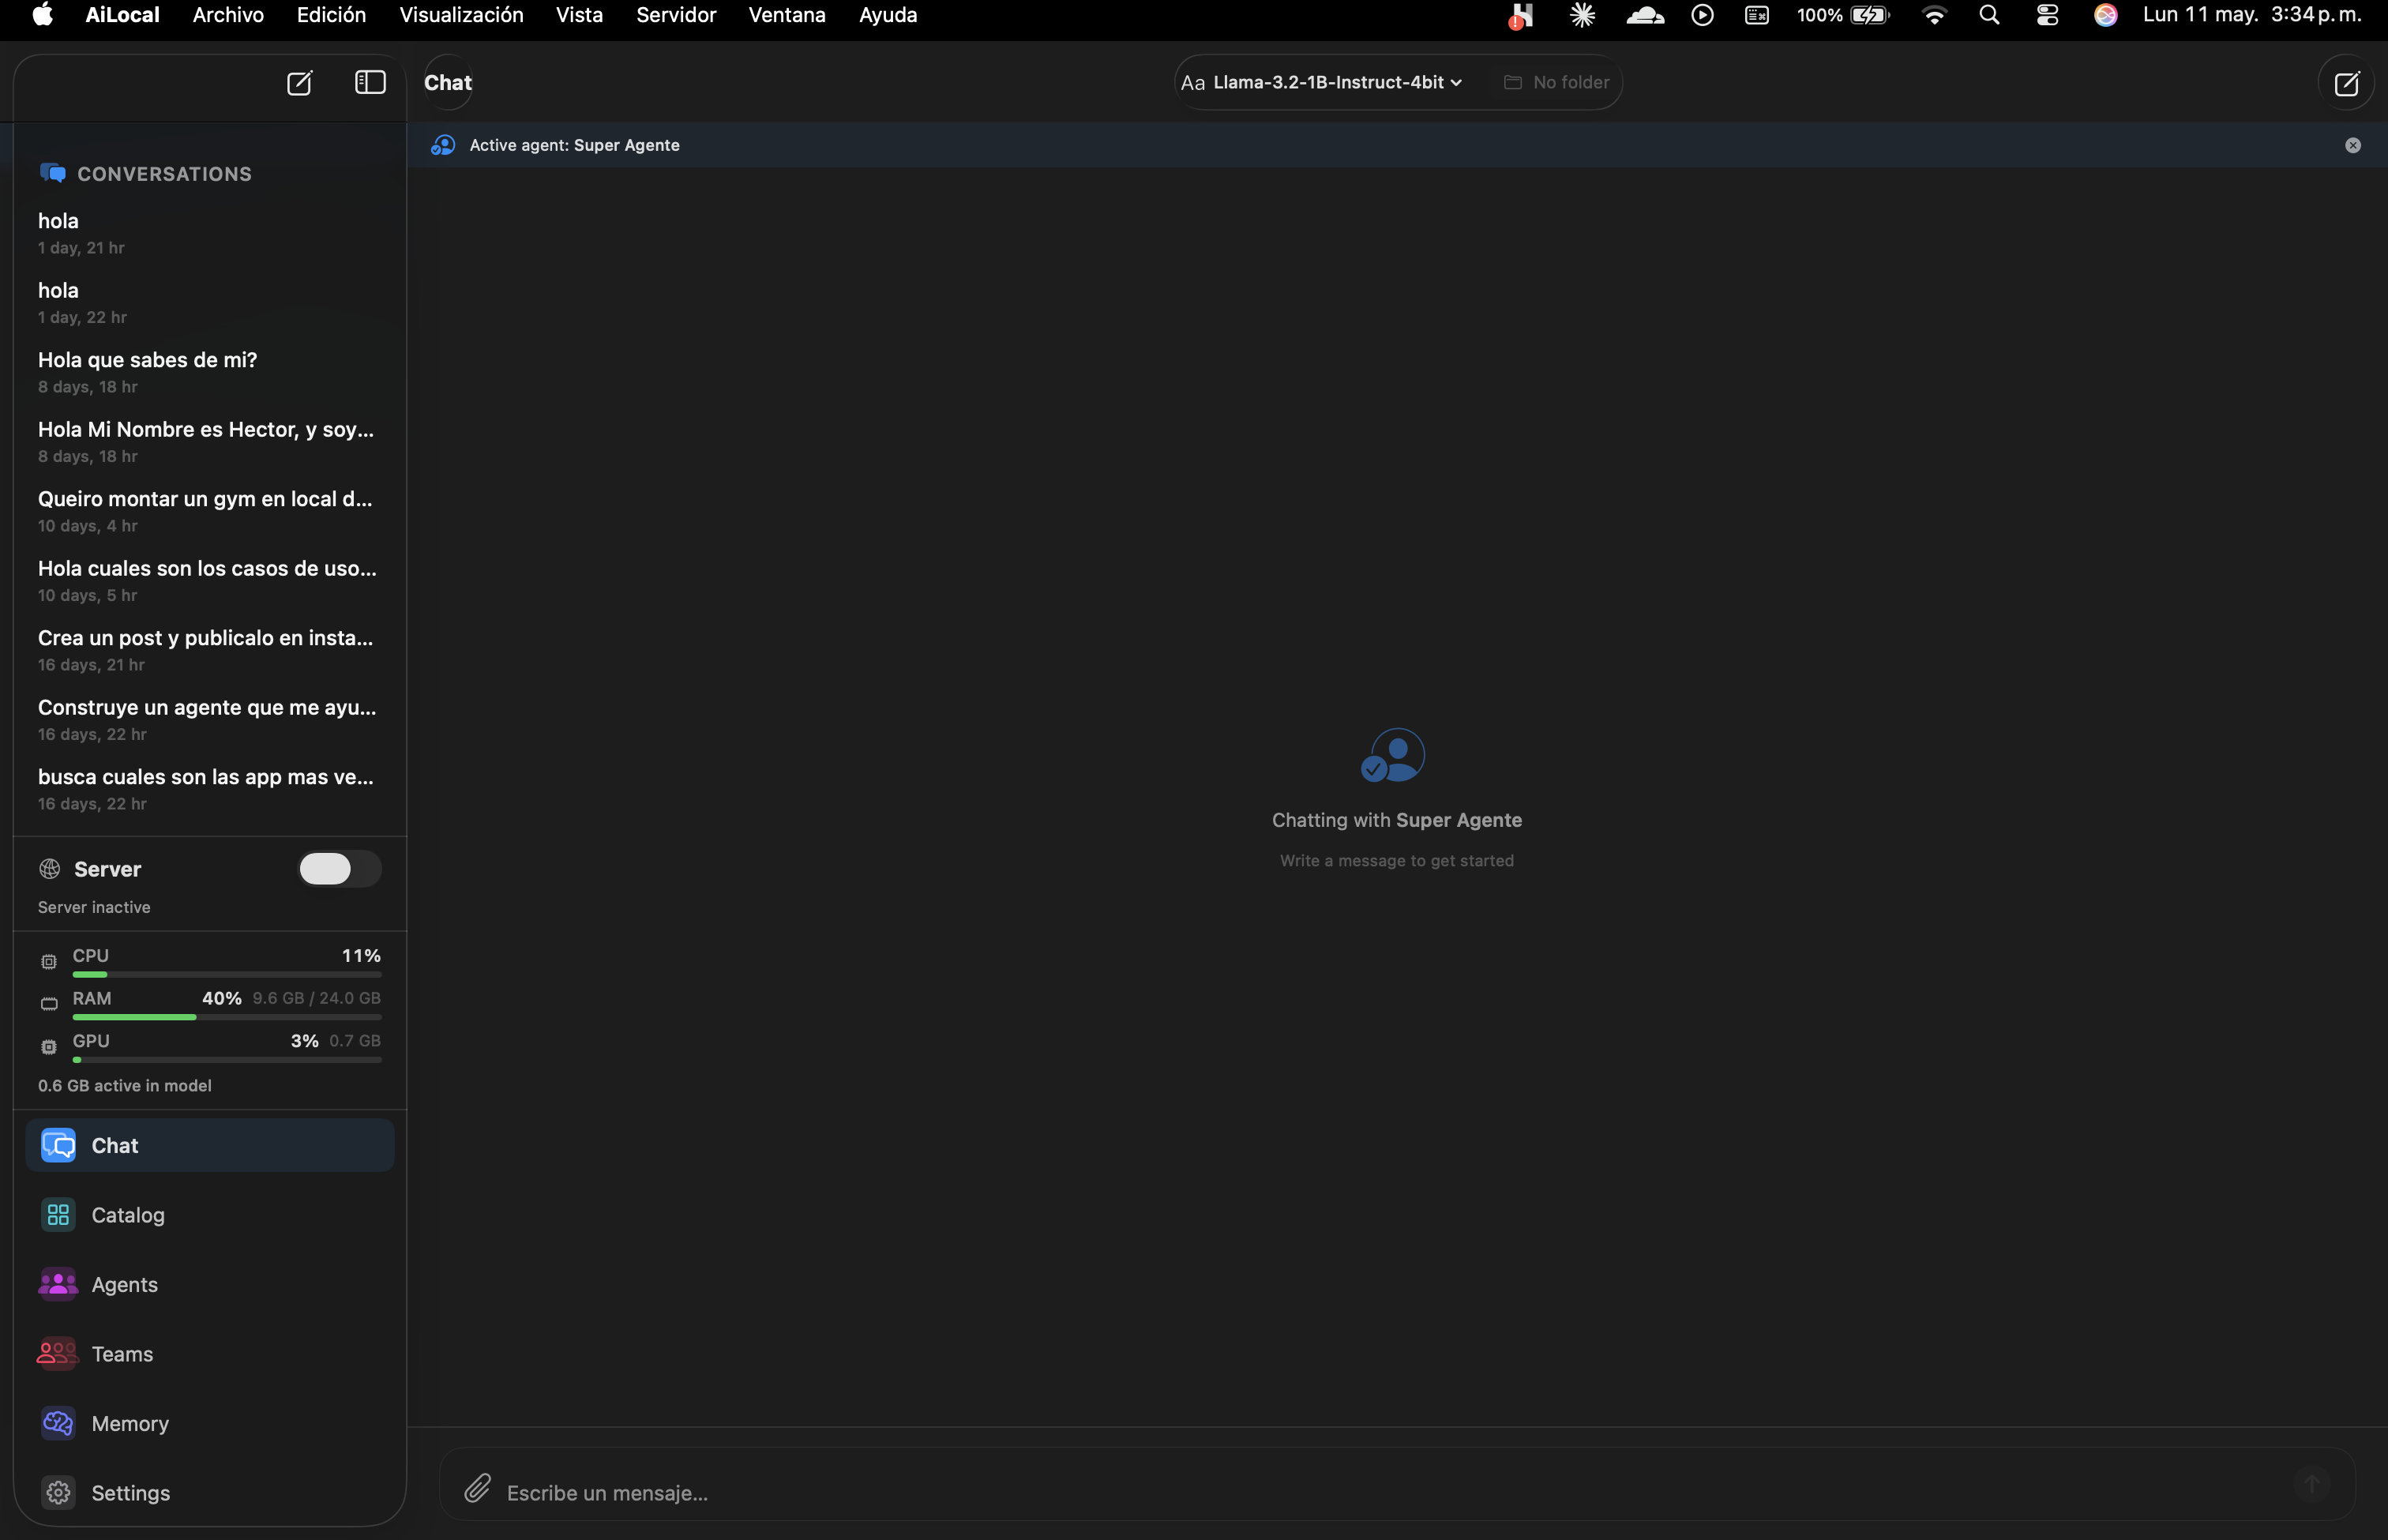Open the Ventana menu
Viewport: 2388px width, 1540px height.
(x=787, y=15)
